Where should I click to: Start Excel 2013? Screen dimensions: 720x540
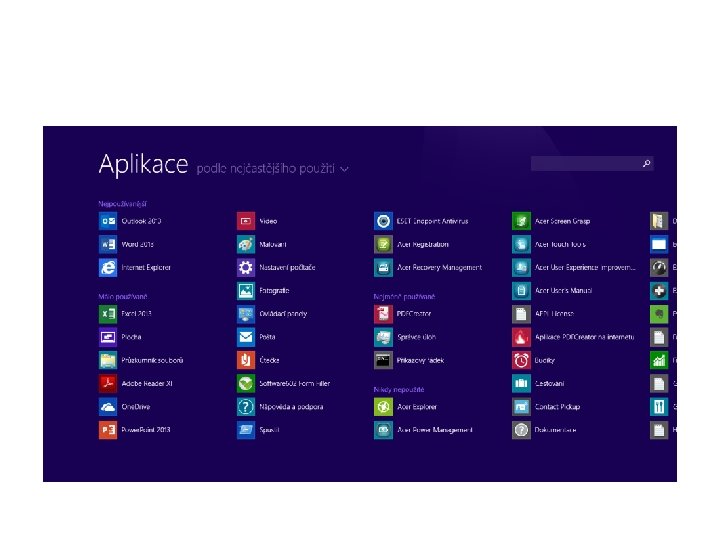click(125, 314)
